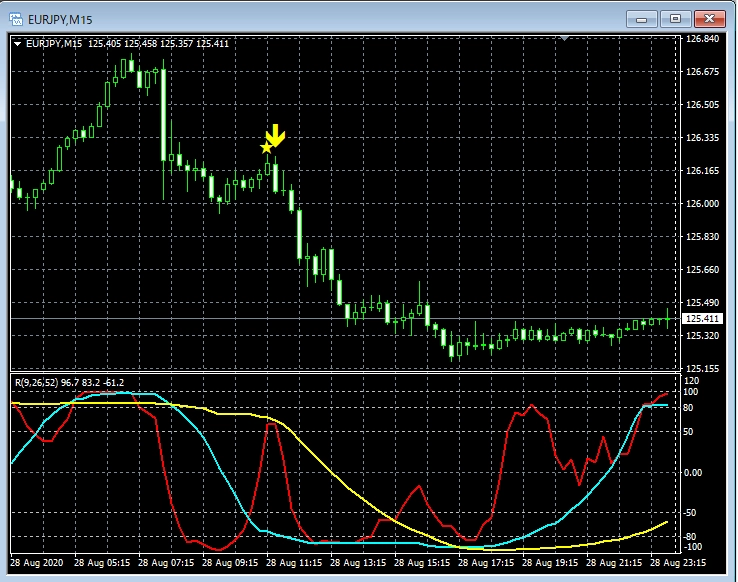Click the yellow down arrow signal marker
Viewport: 738px width, 582px height.
coord(276,136)
